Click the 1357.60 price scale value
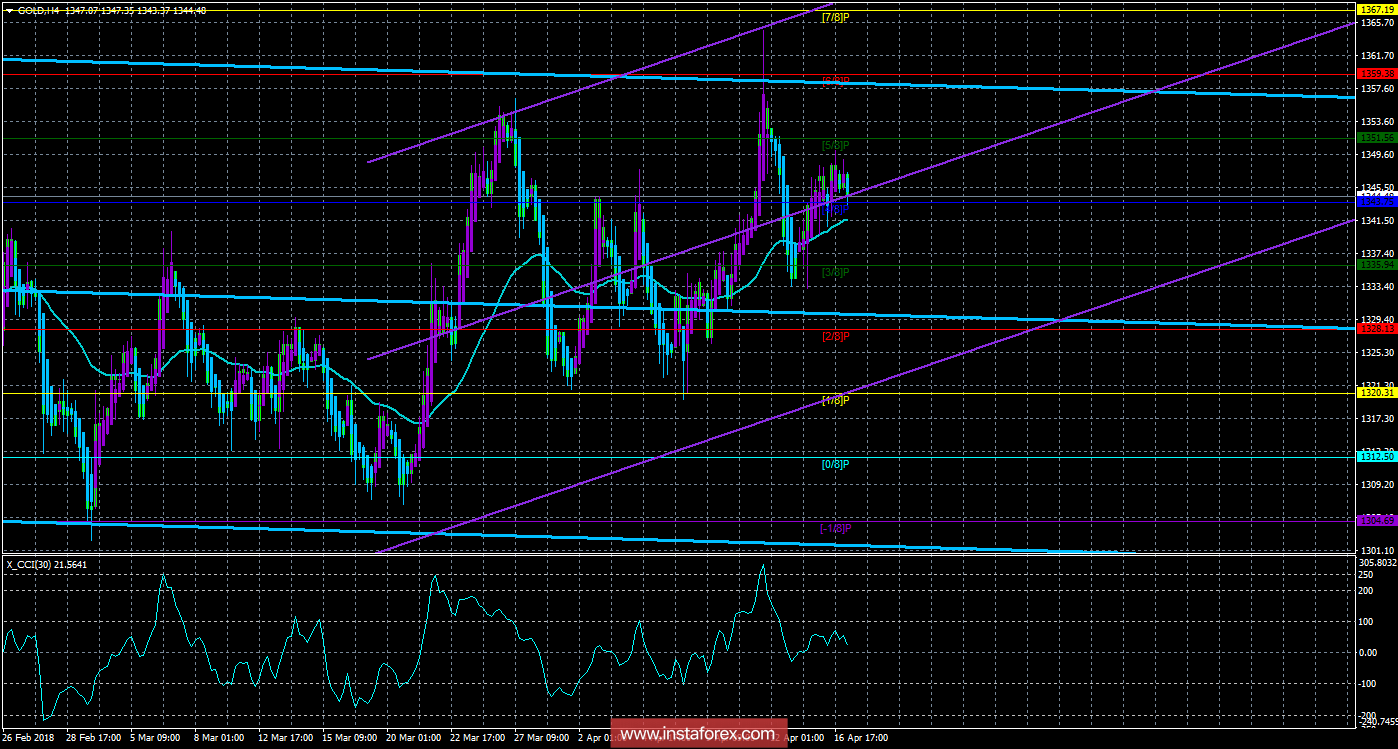Screen dimensions: 1398x749 [1376, 89]
